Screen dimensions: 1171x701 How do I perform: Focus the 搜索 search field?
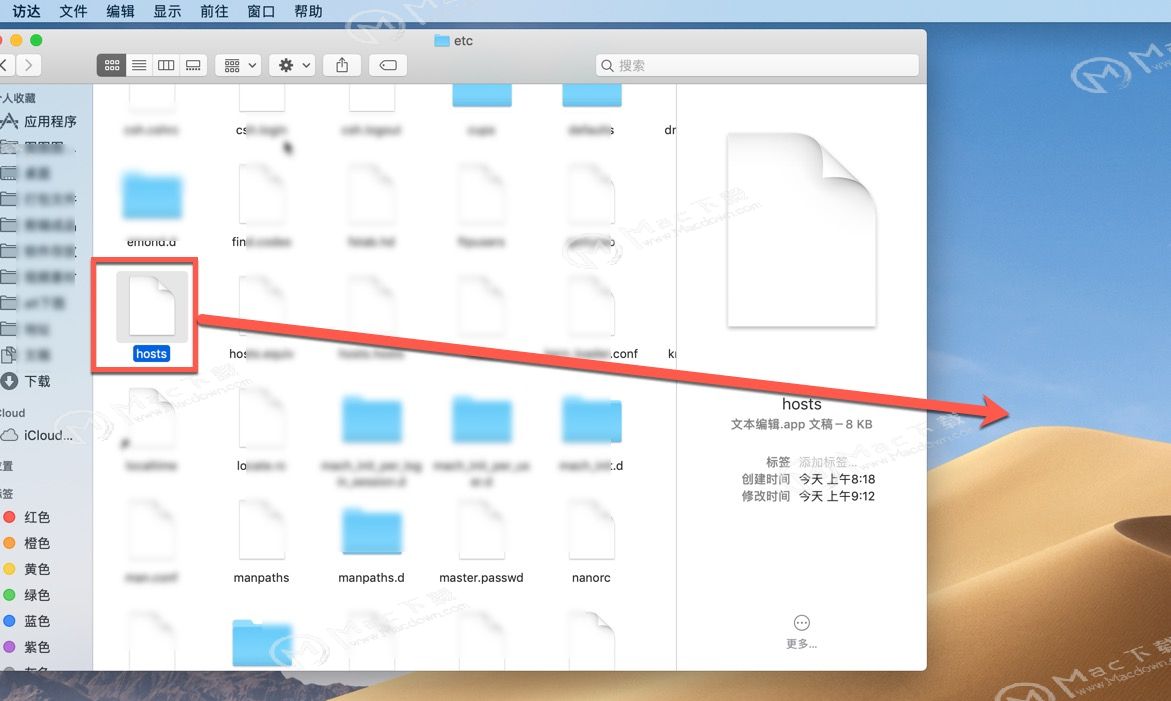point(757,65)
